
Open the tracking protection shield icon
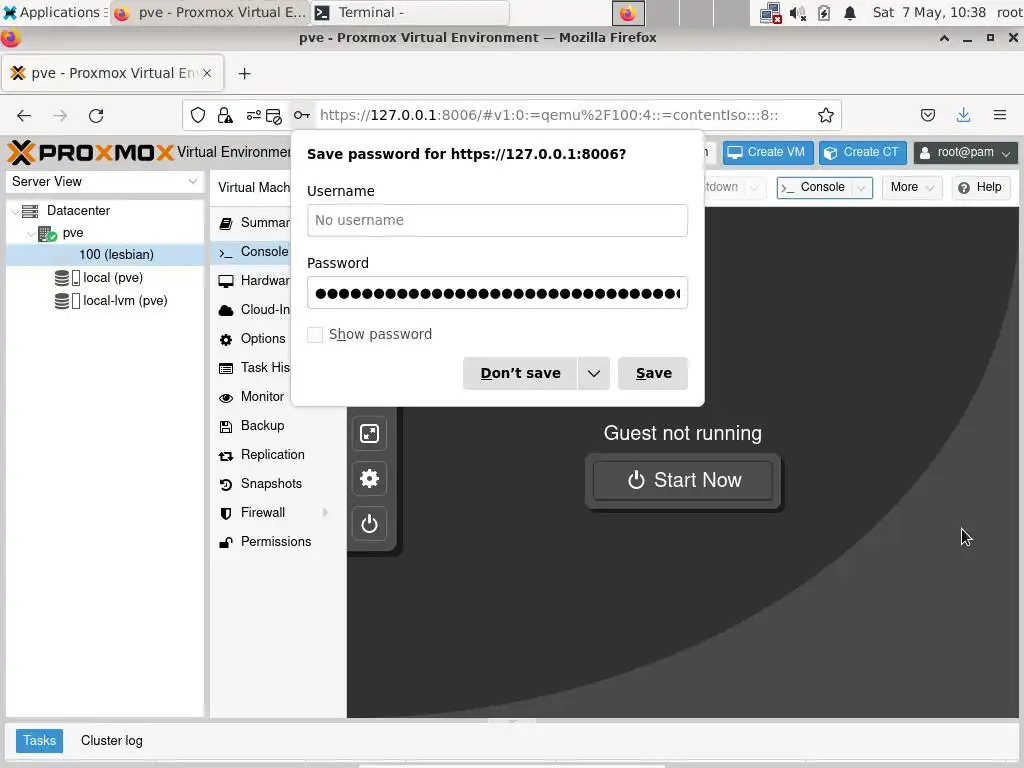click(198, 116)
